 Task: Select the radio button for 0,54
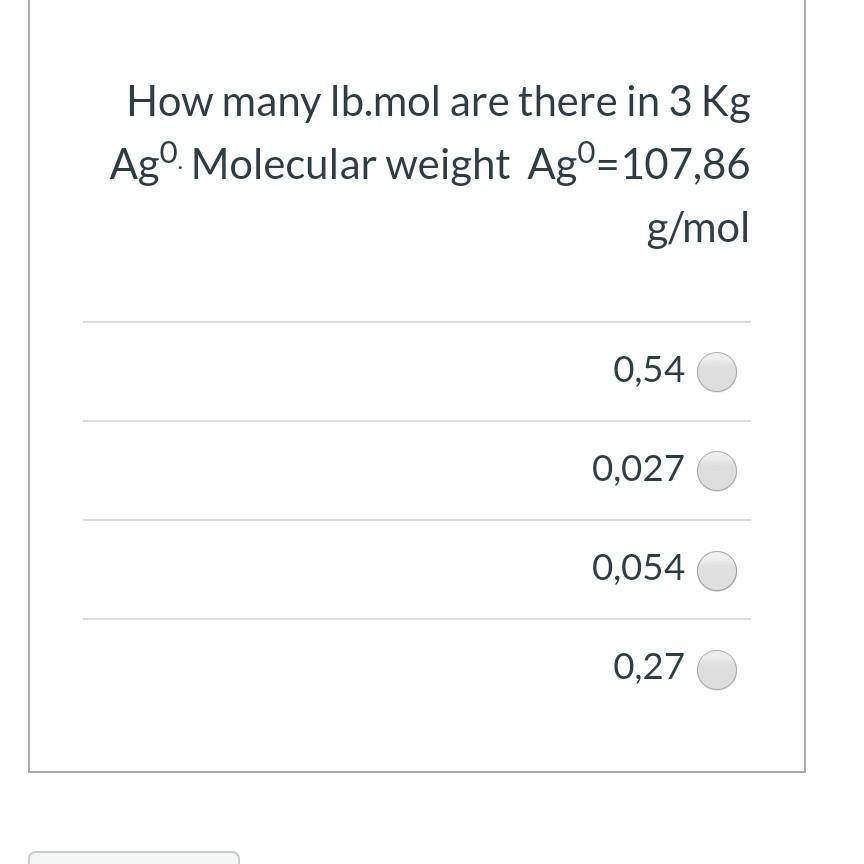click(716, 370)
